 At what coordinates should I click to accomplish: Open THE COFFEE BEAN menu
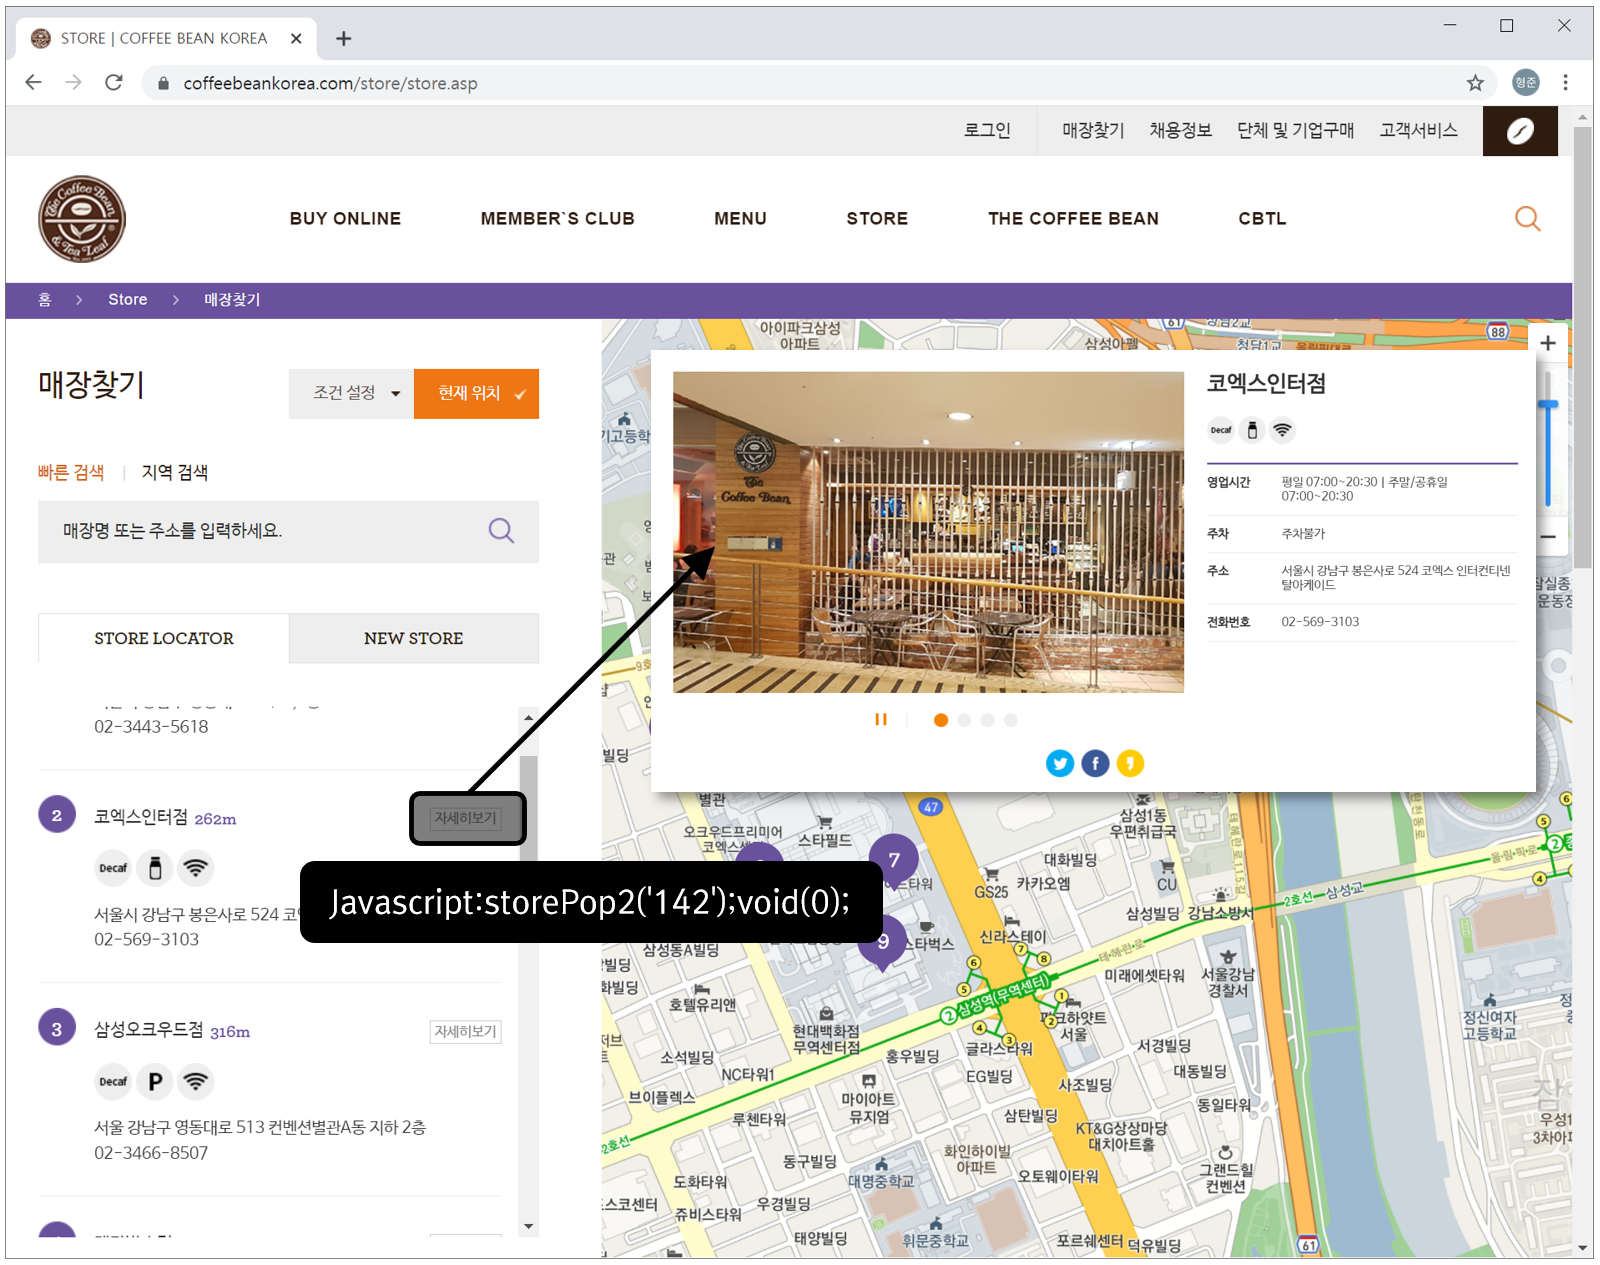(1073, 218)
